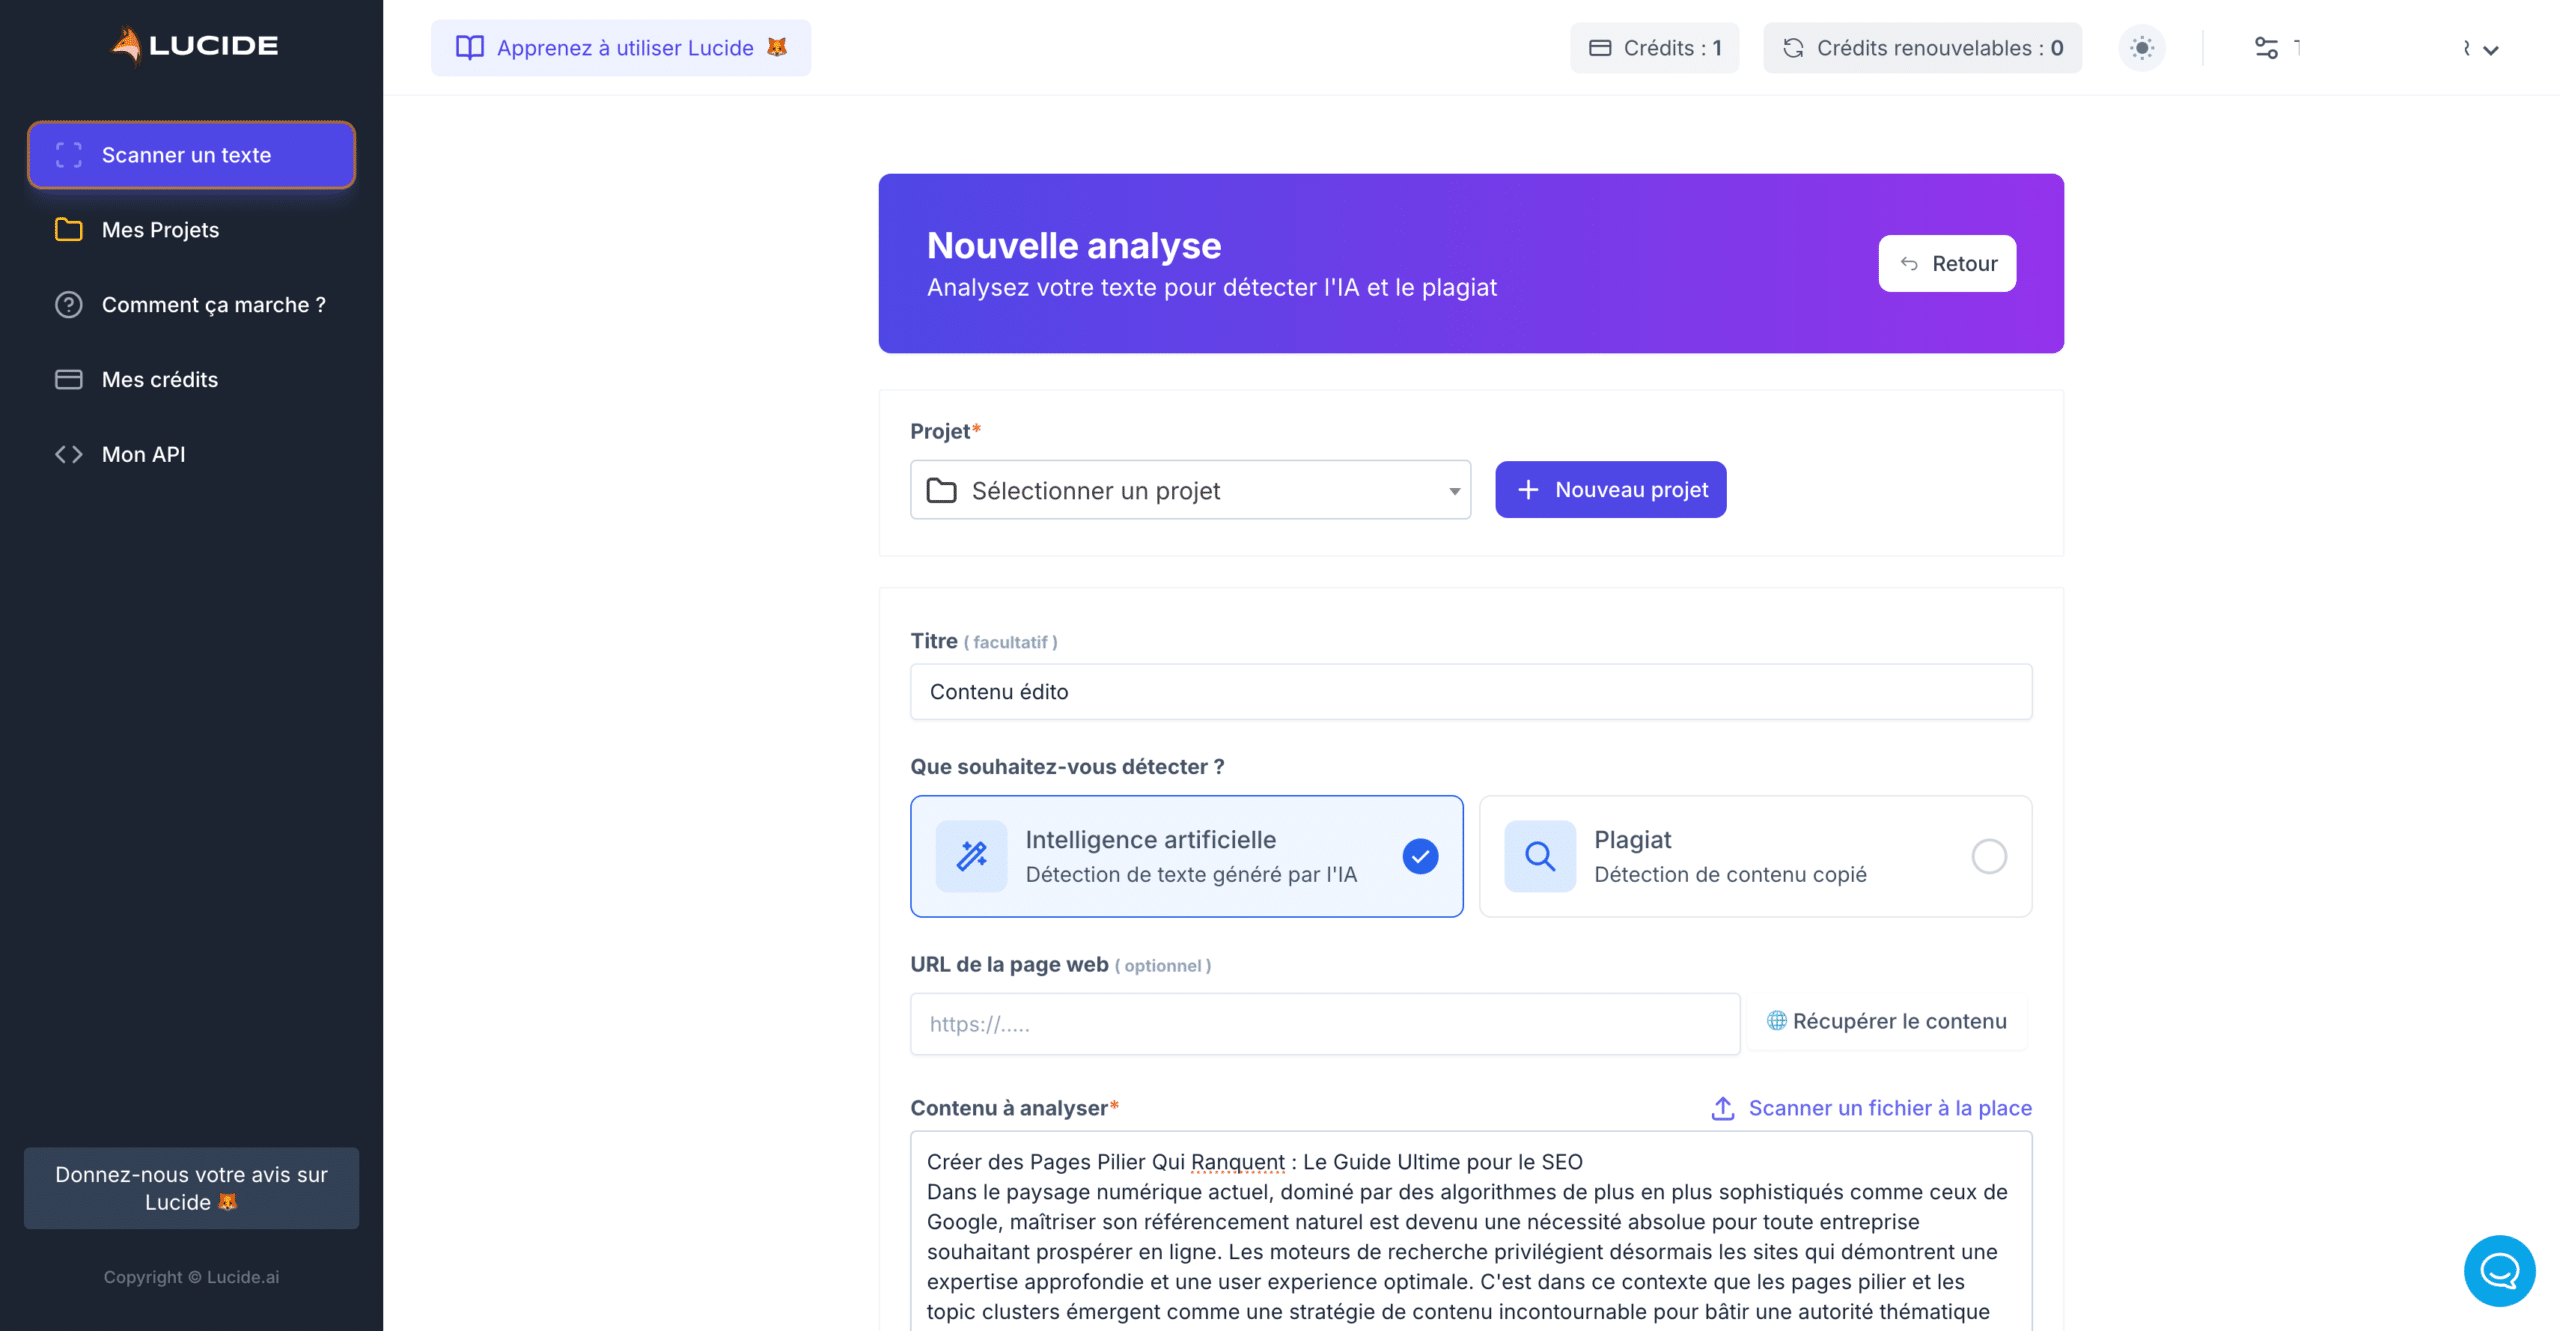Open the settings sliders icon in top bar
Screen dimensions: 2560x1331
tap(2268, 47)
